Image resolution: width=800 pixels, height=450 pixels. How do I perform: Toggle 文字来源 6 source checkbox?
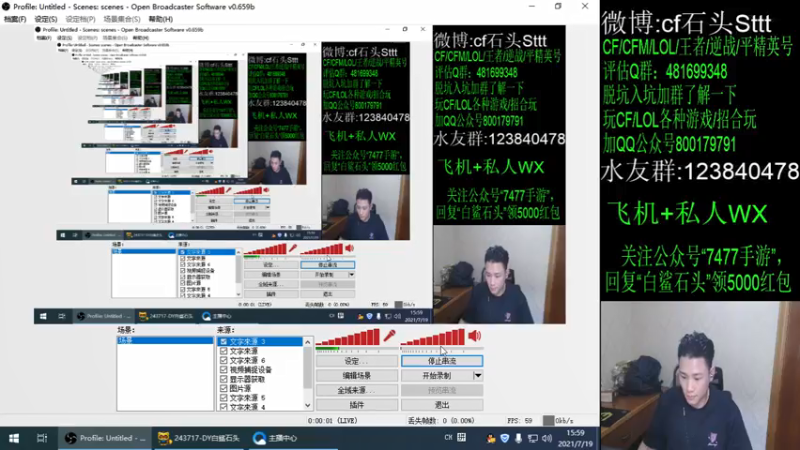(x=223, y=360)
